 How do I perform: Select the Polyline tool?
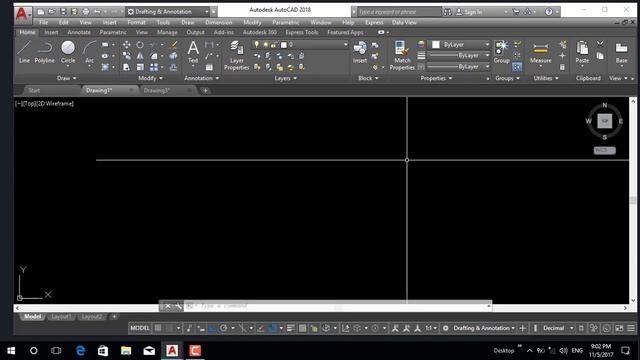[x=44, y=52]
